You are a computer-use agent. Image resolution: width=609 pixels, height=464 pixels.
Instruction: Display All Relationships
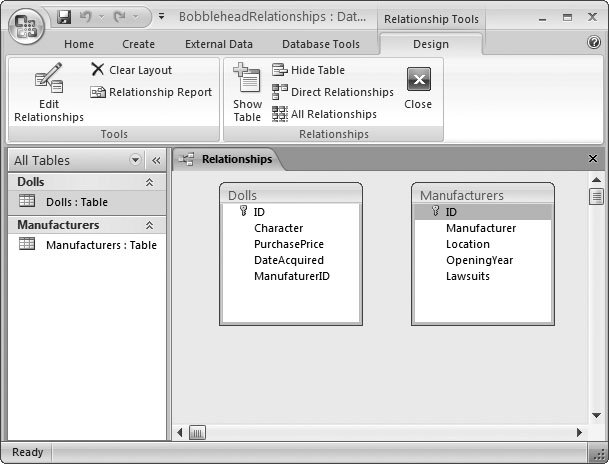point(324,114)
